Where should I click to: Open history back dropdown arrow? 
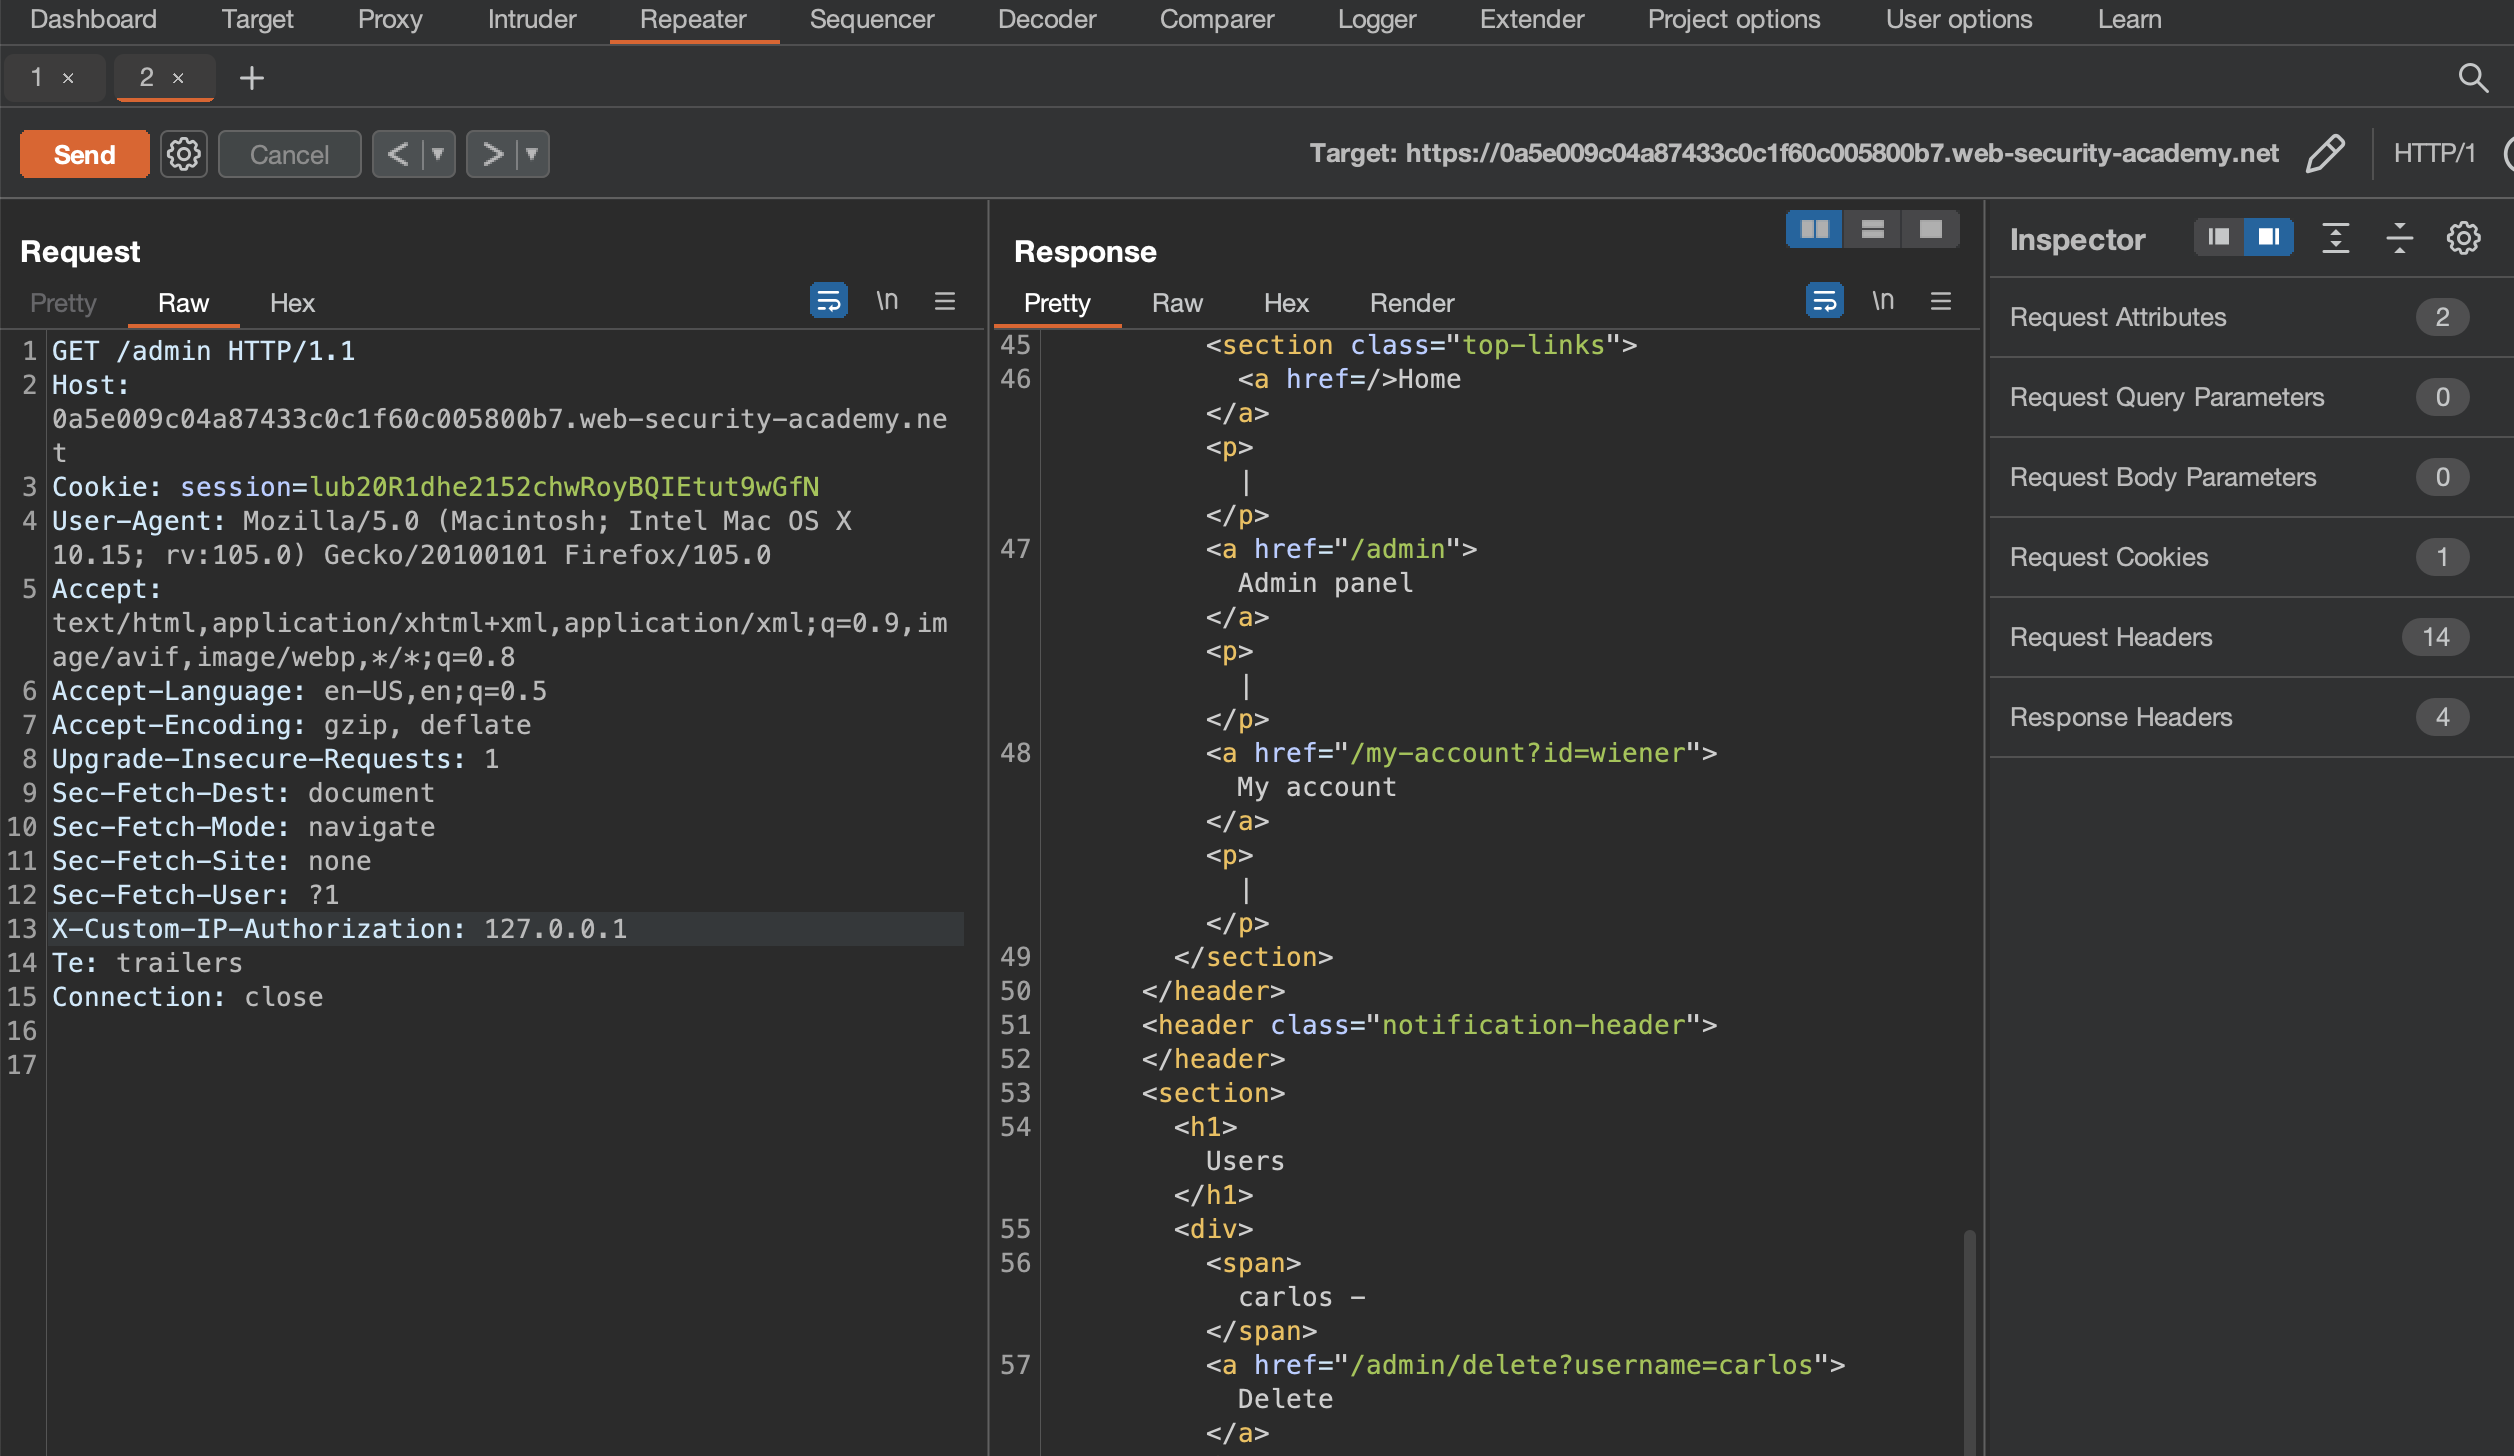point(437,154)
